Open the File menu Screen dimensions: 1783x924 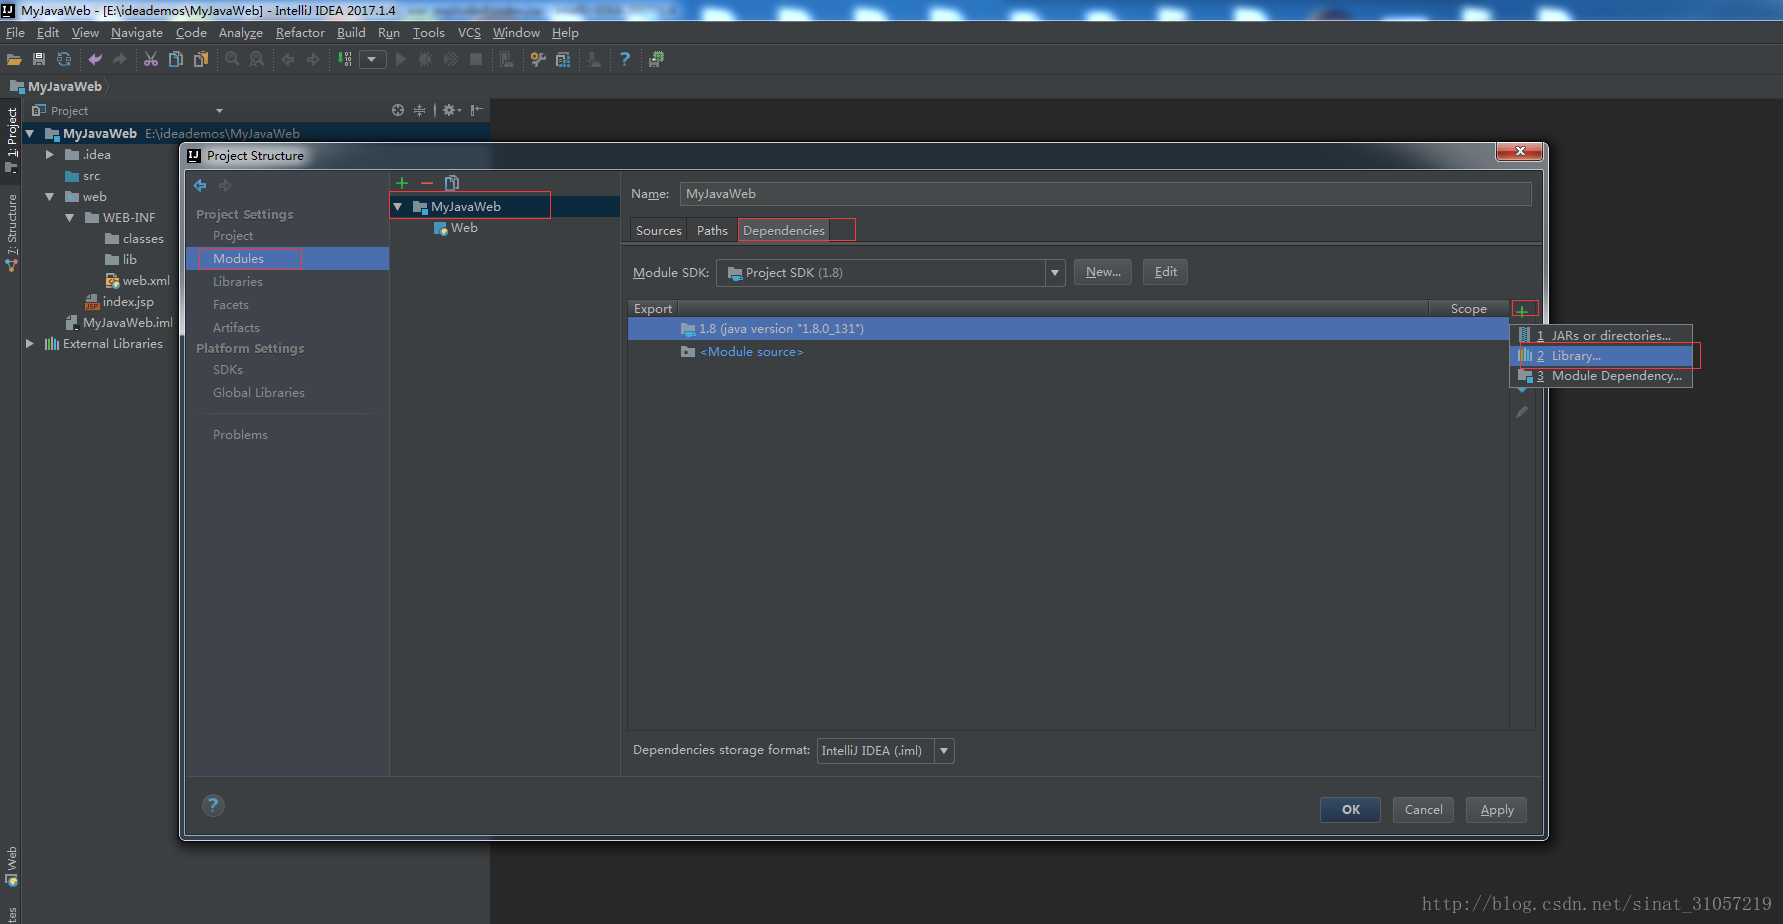[15, 33]
